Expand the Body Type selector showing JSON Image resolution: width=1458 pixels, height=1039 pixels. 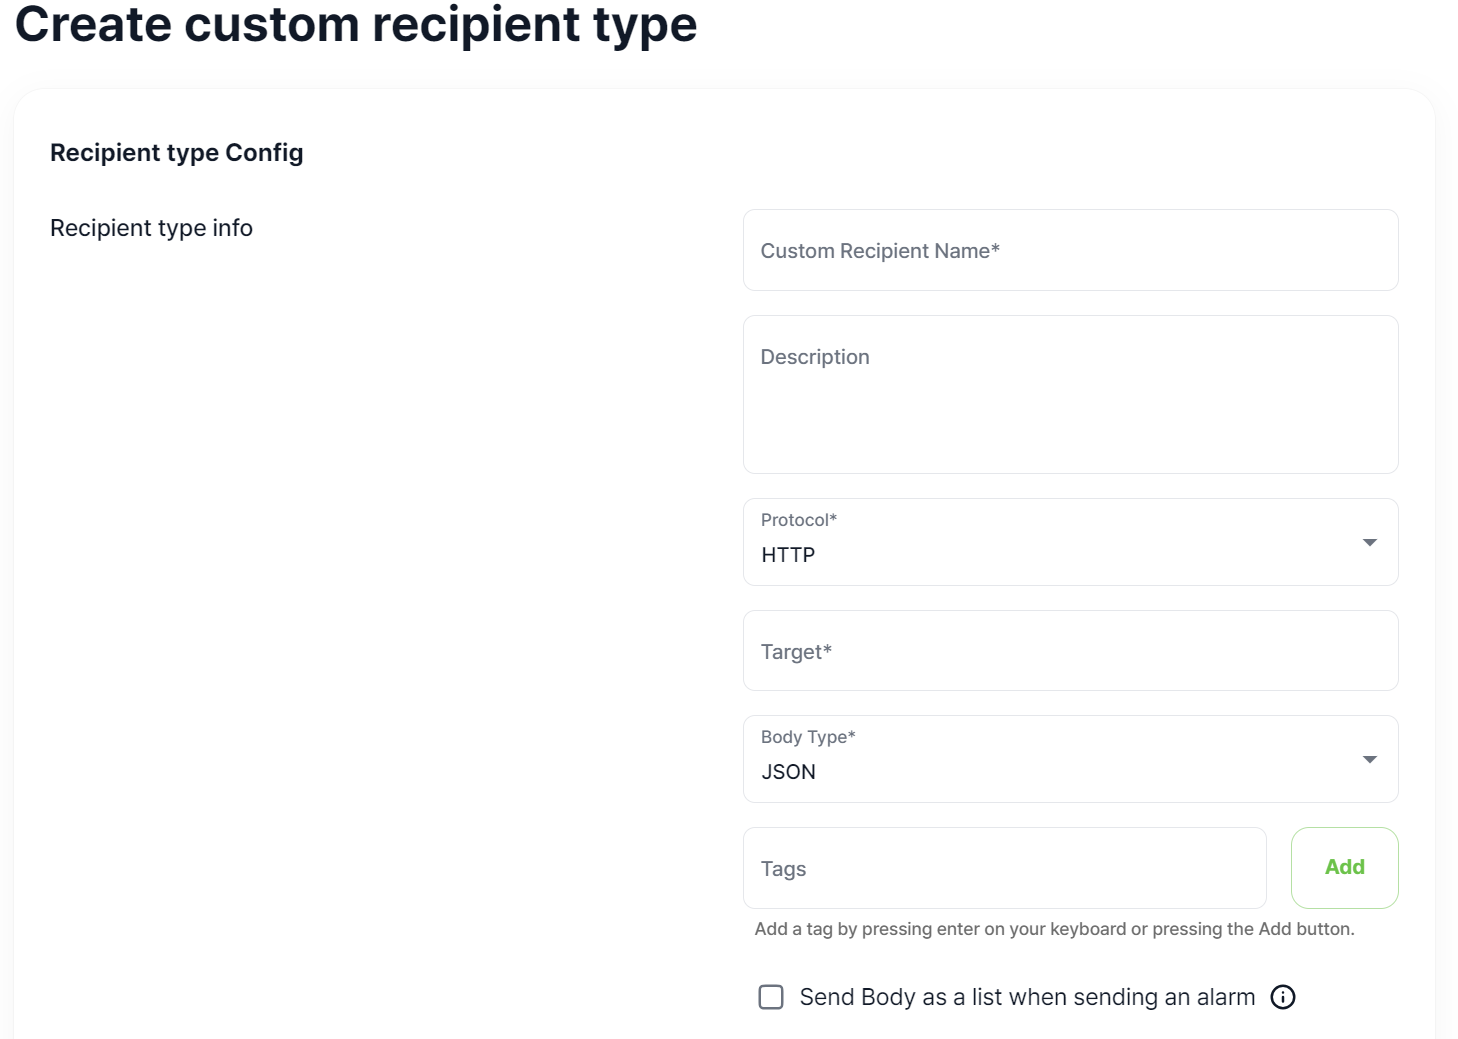[1070, 759]
